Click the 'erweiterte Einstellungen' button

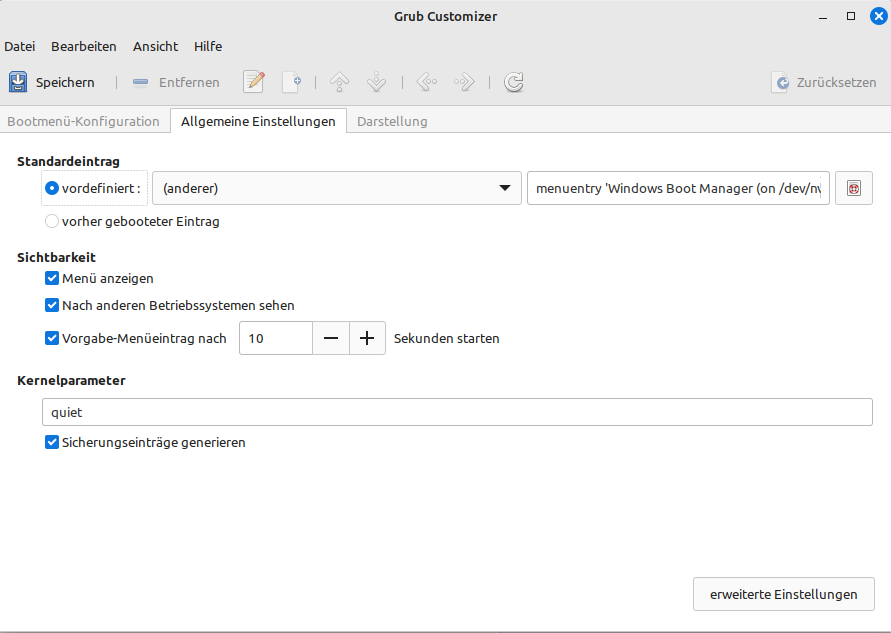[x=783, y=594]
